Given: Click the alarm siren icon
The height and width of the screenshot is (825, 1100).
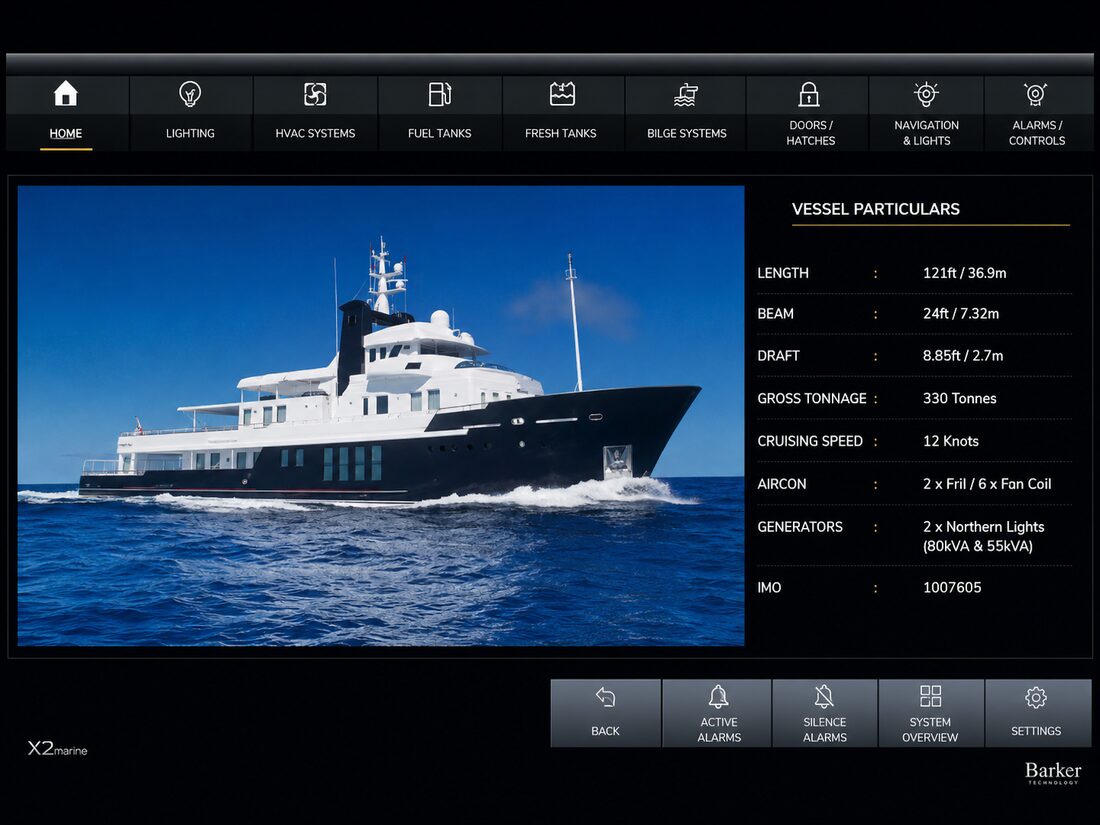Looking at the screenshot, I should [x=1035, y=94].
